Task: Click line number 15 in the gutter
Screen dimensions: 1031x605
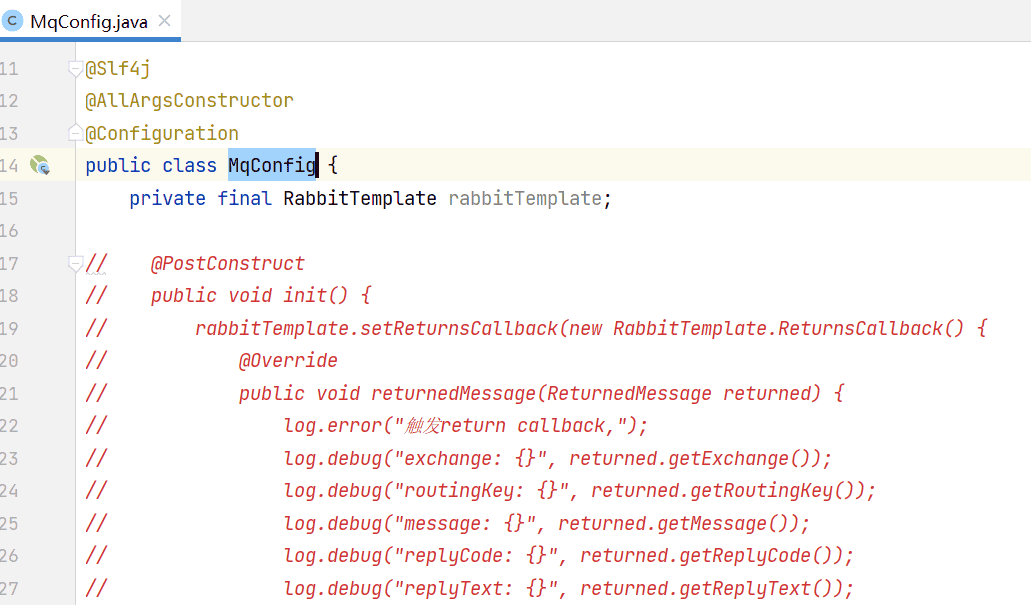Action: click(x=10, y=198)
